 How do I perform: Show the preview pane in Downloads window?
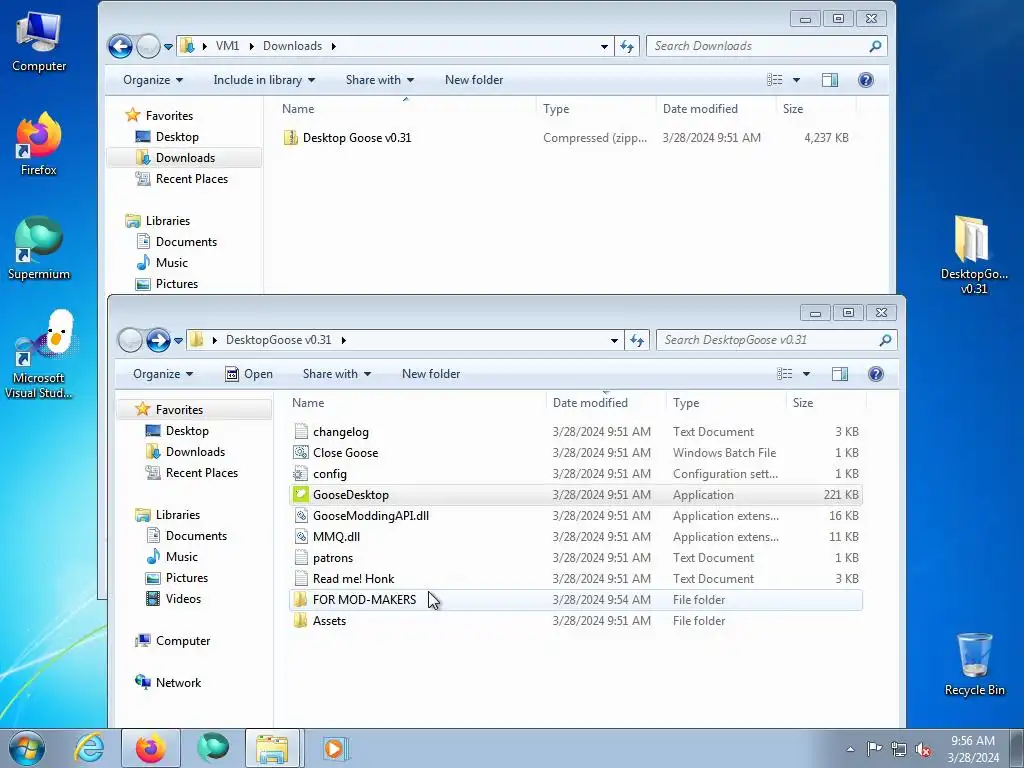829,80
